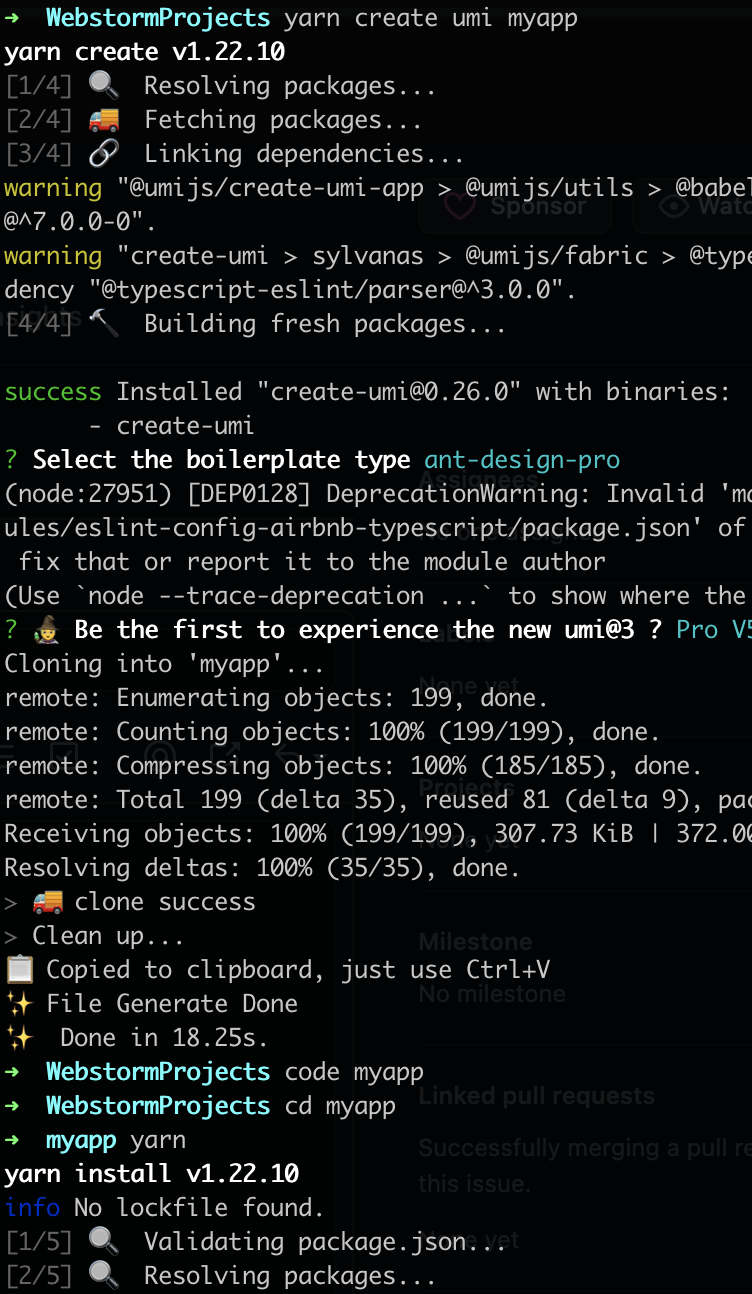
Task: Click the Assignees heading in the background page
Action: pyautogui.click(x=478, y=479)
